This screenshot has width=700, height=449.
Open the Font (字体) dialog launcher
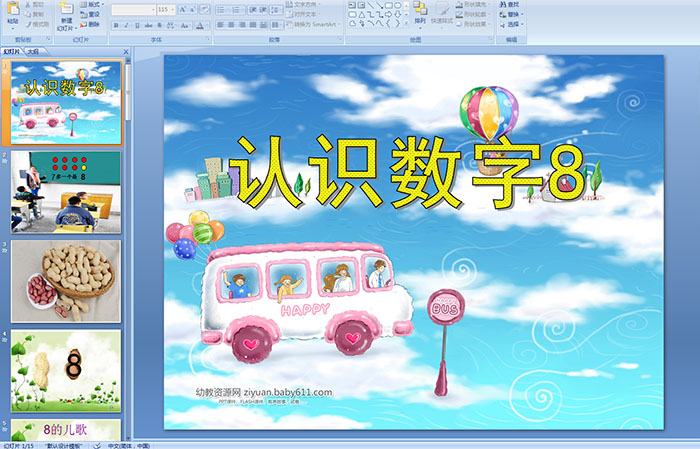click(x=208, y=39)
